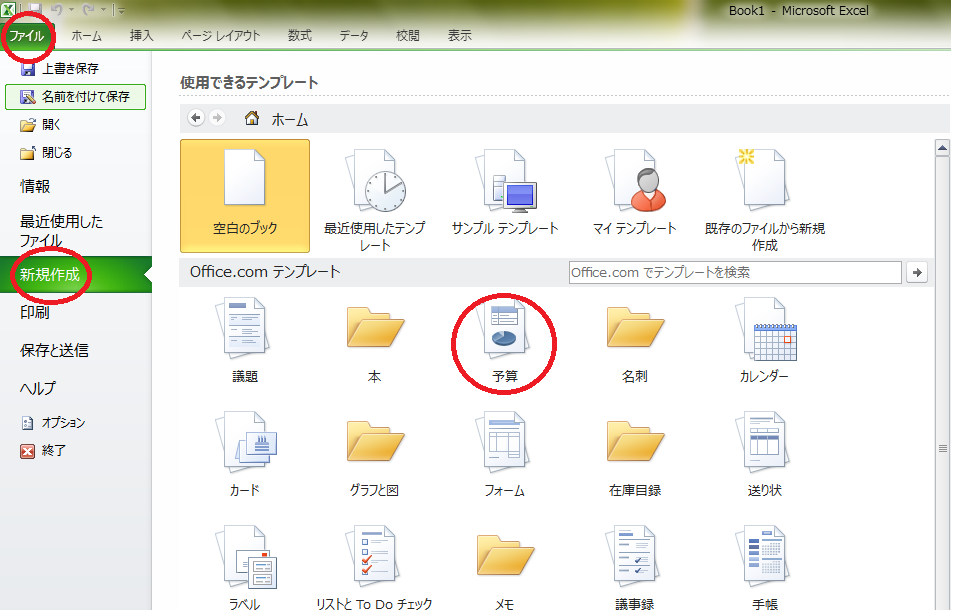Click the Excel icon in title bar
Image resolution: width=960 pixels, height=610 pixels.
pos(7,9)
